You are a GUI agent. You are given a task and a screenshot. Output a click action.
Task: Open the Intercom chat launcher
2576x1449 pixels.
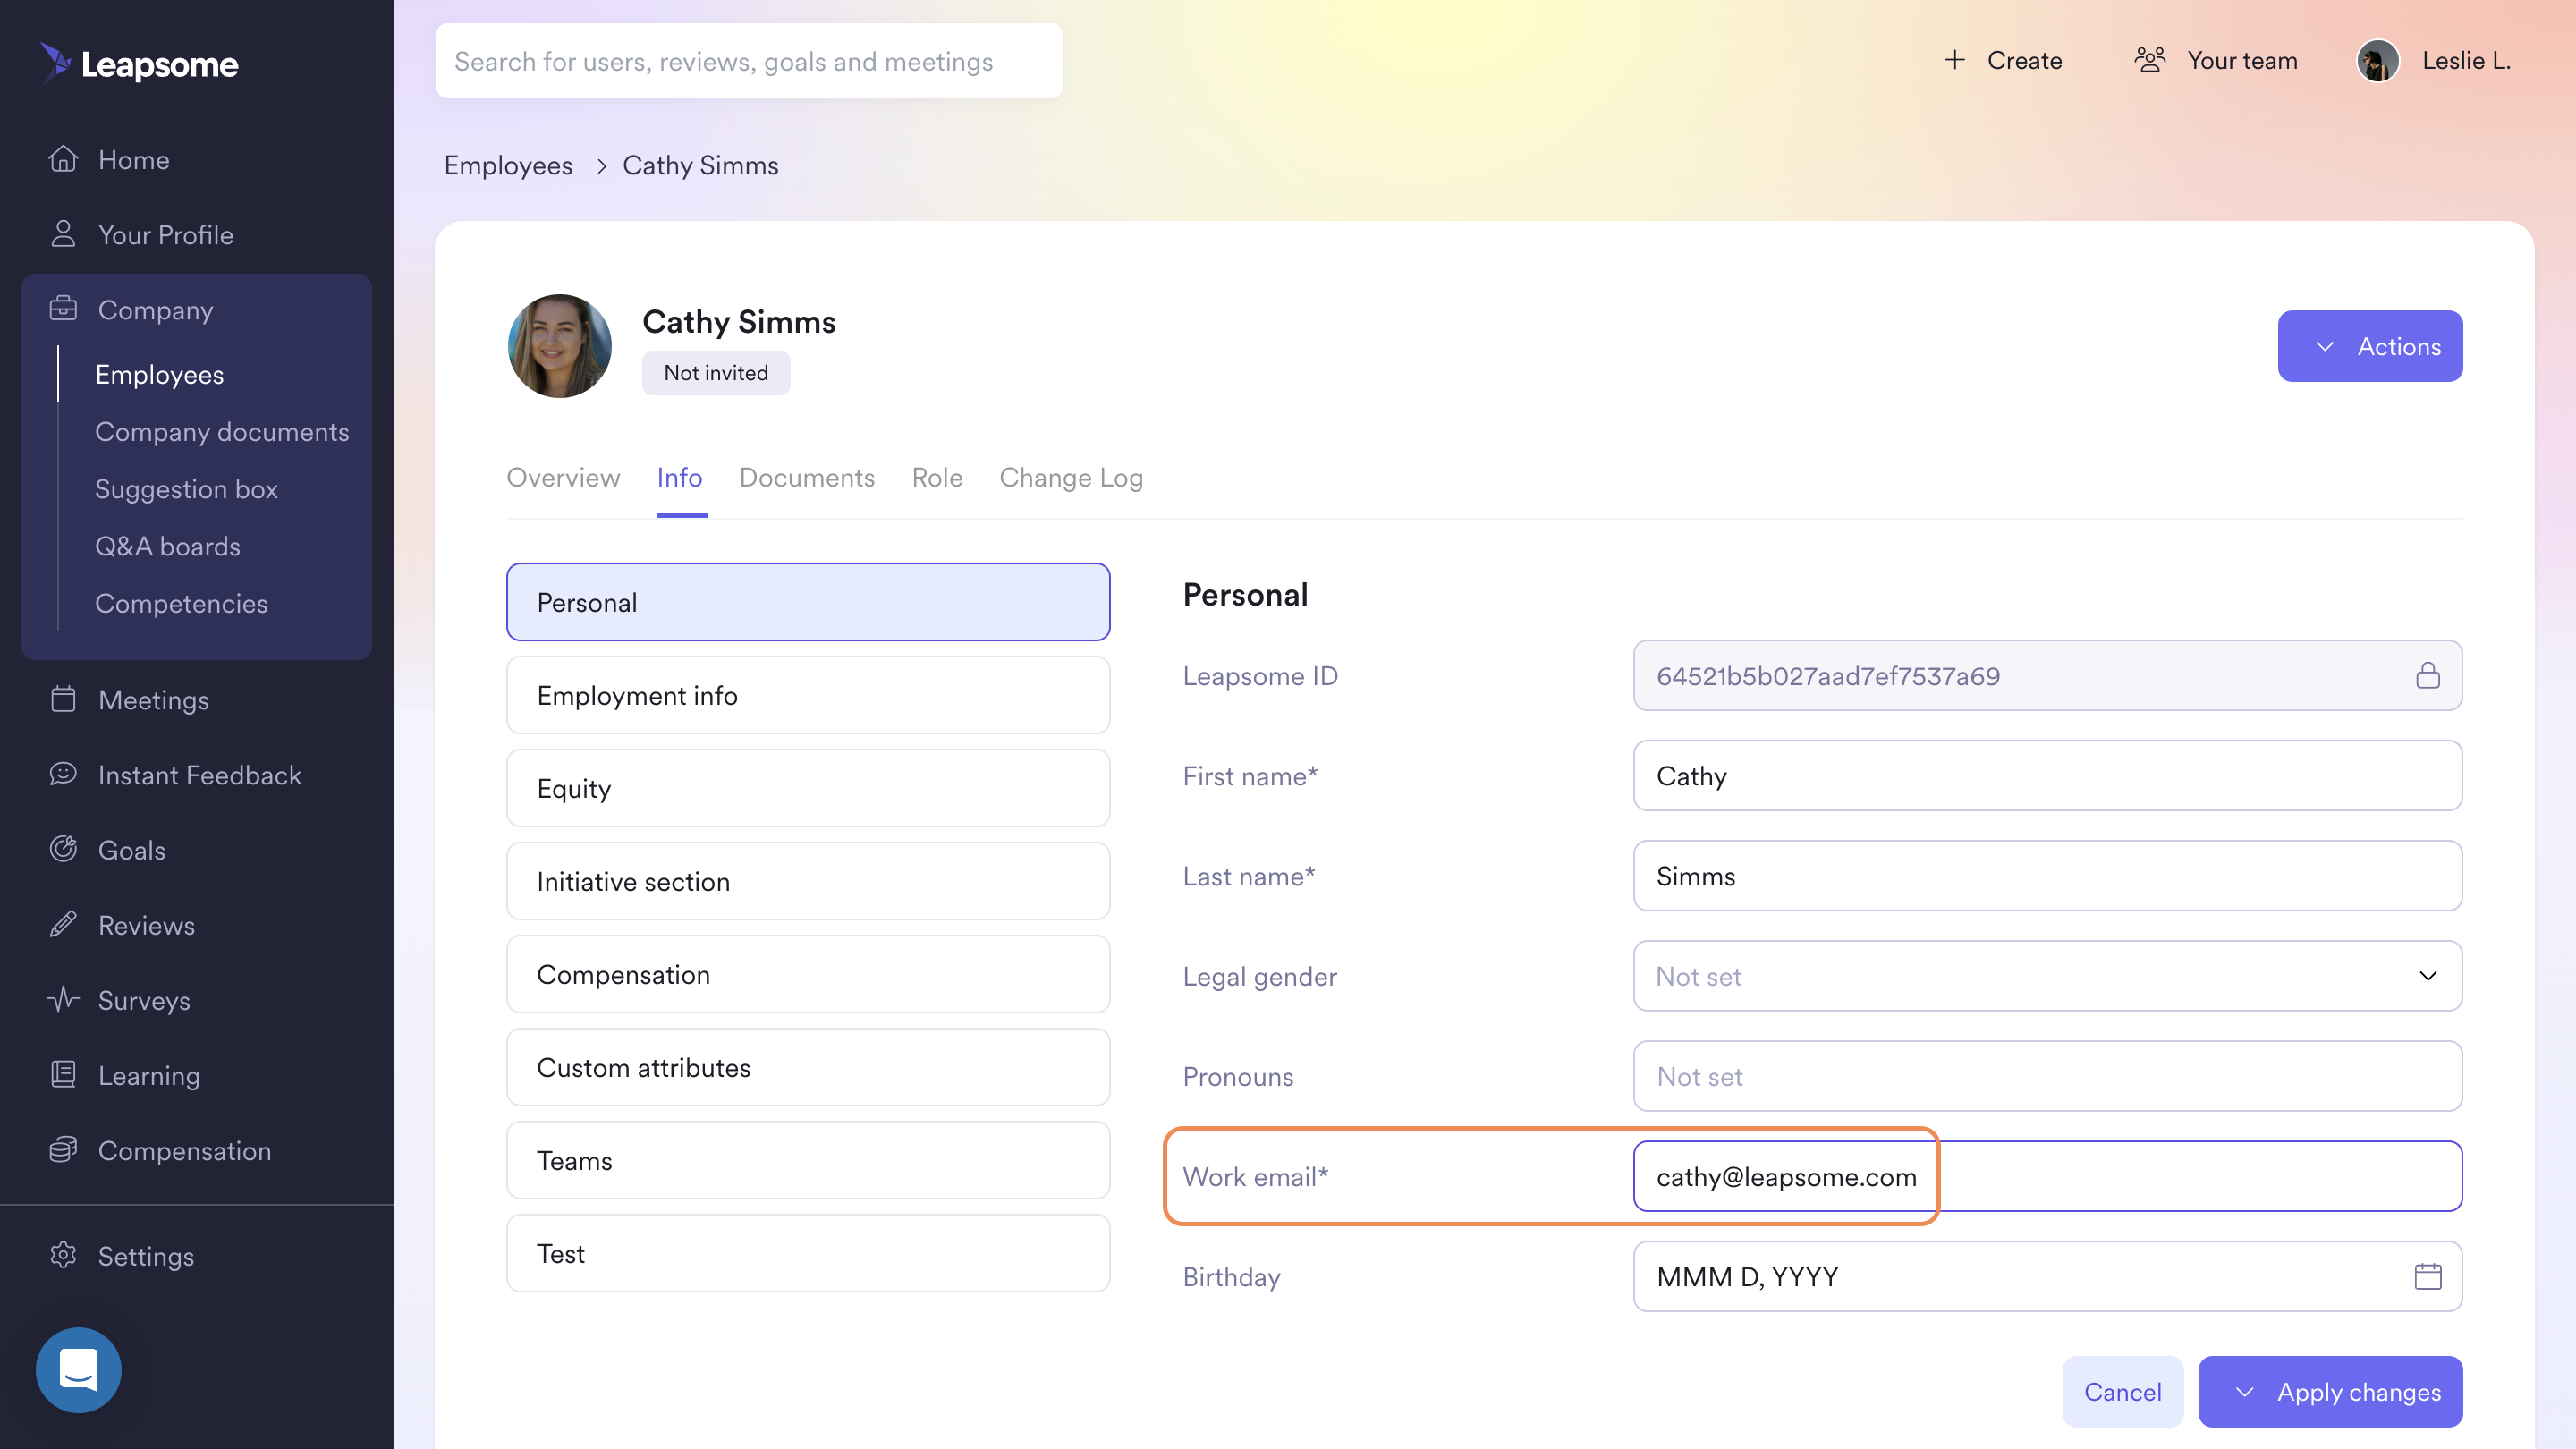point(78,1370)
